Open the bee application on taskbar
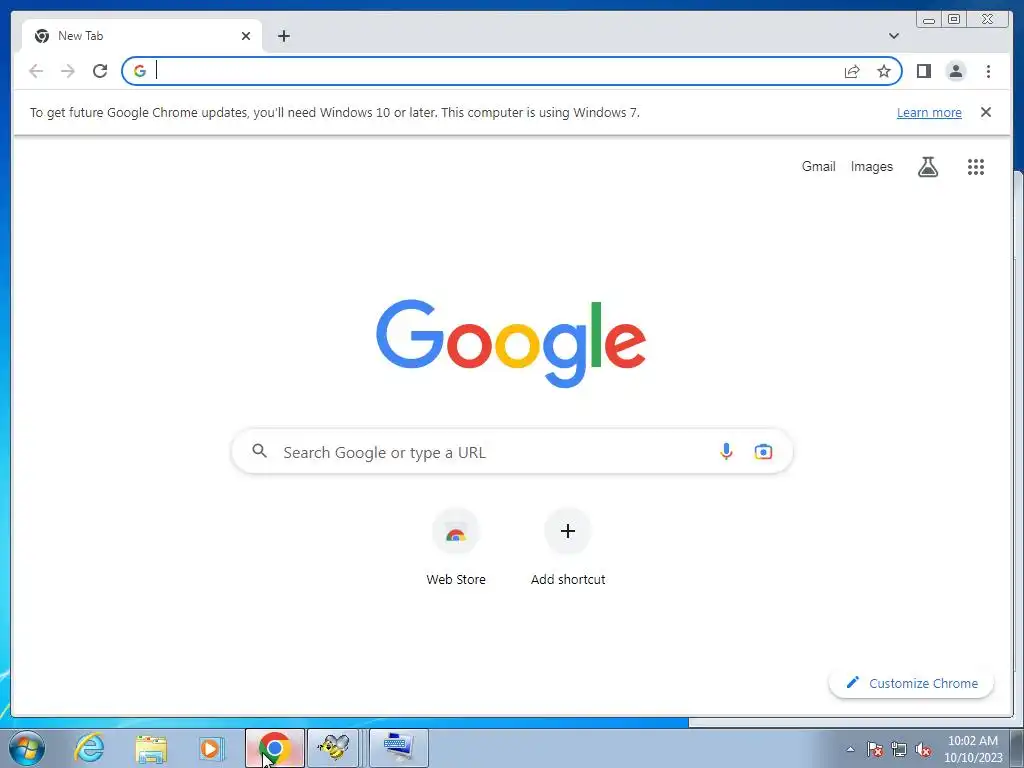This screenshot has width=1024, height=768. (x=333, y=748)
